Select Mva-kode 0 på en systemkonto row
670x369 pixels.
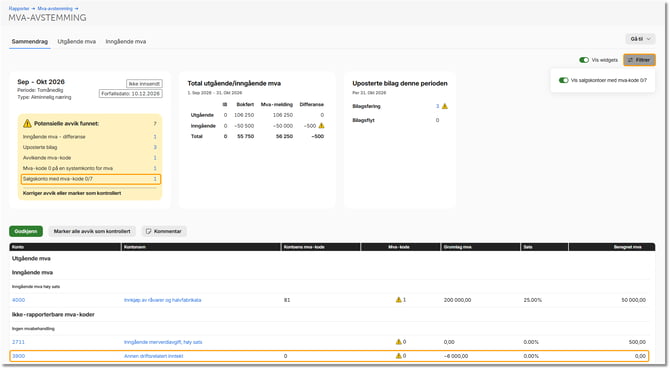pyautogui.click(x=90, y=168)
